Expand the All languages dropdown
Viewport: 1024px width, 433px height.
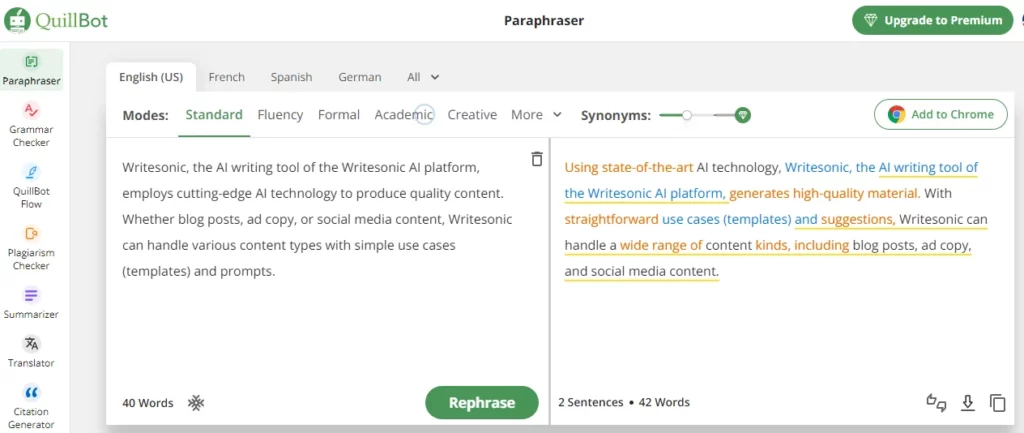coord(423,77)
